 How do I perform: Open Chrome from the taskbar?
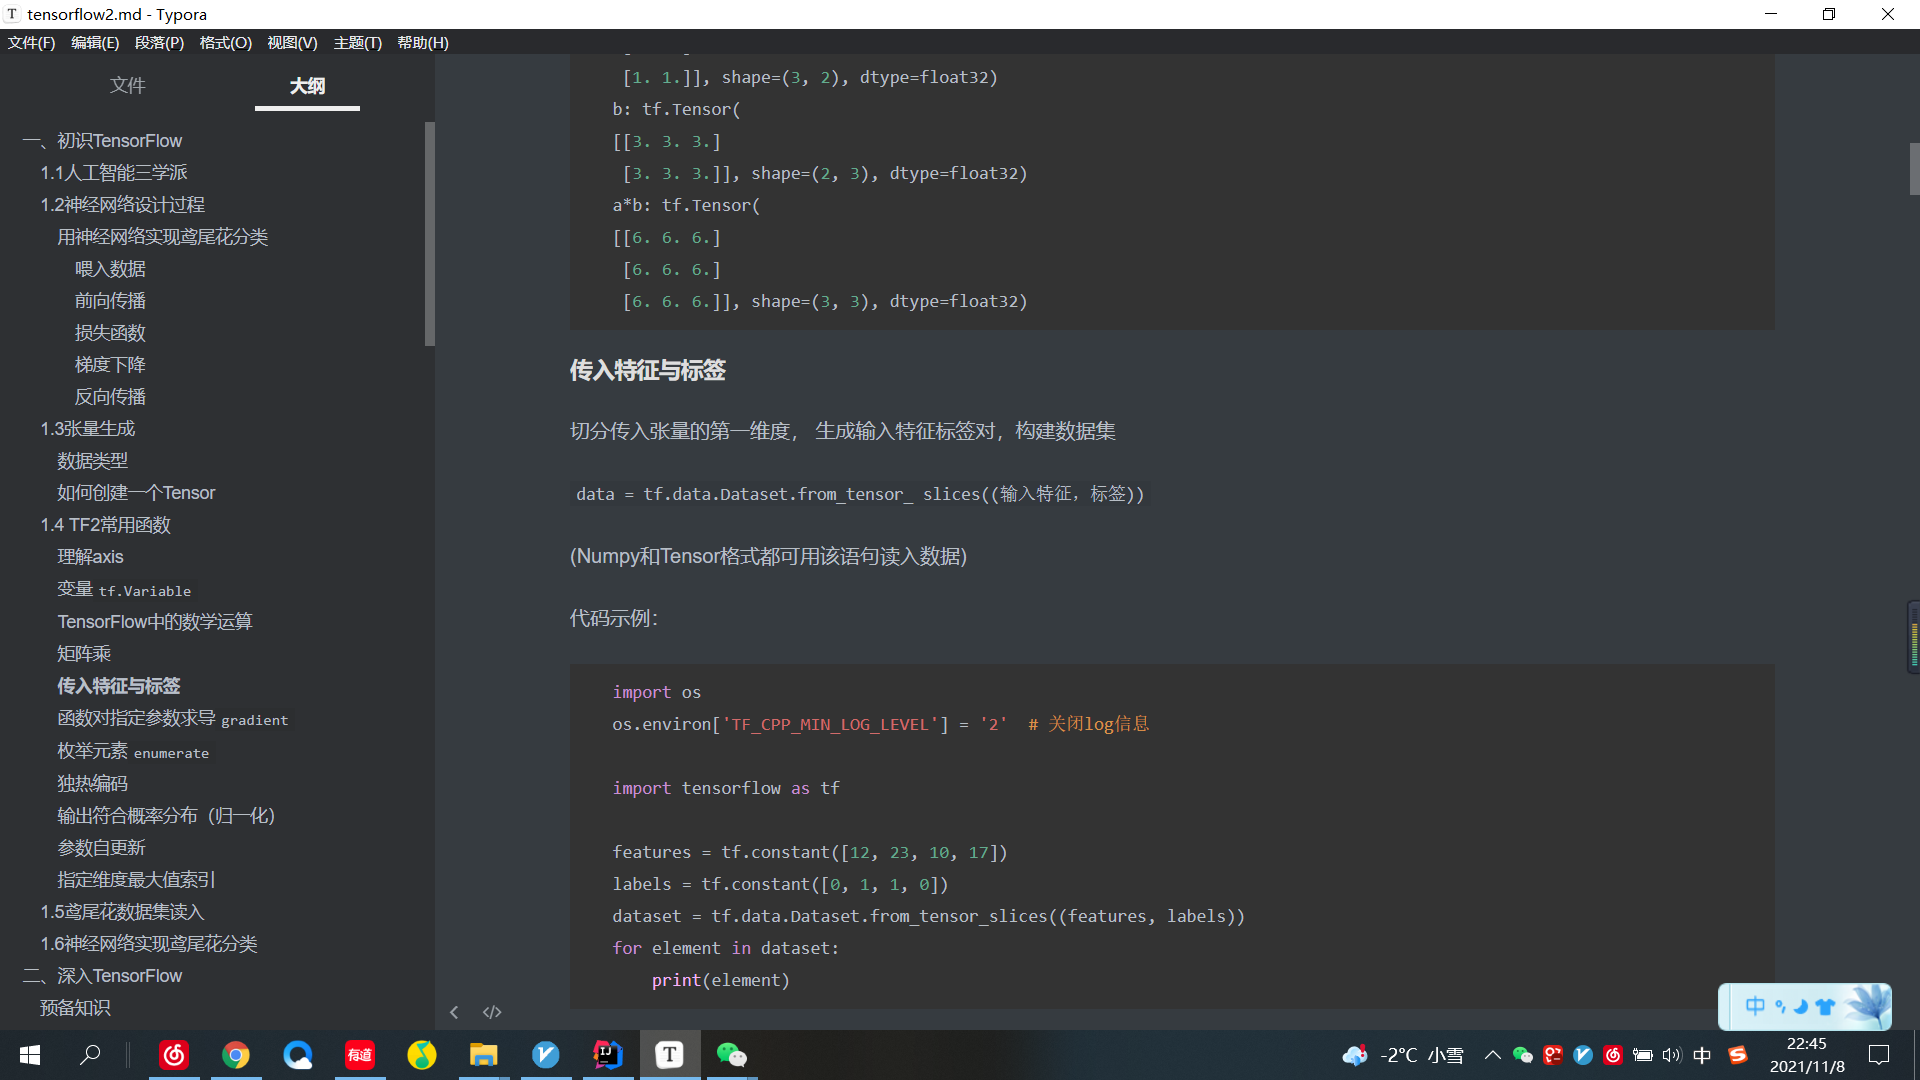pos(236,1055)
